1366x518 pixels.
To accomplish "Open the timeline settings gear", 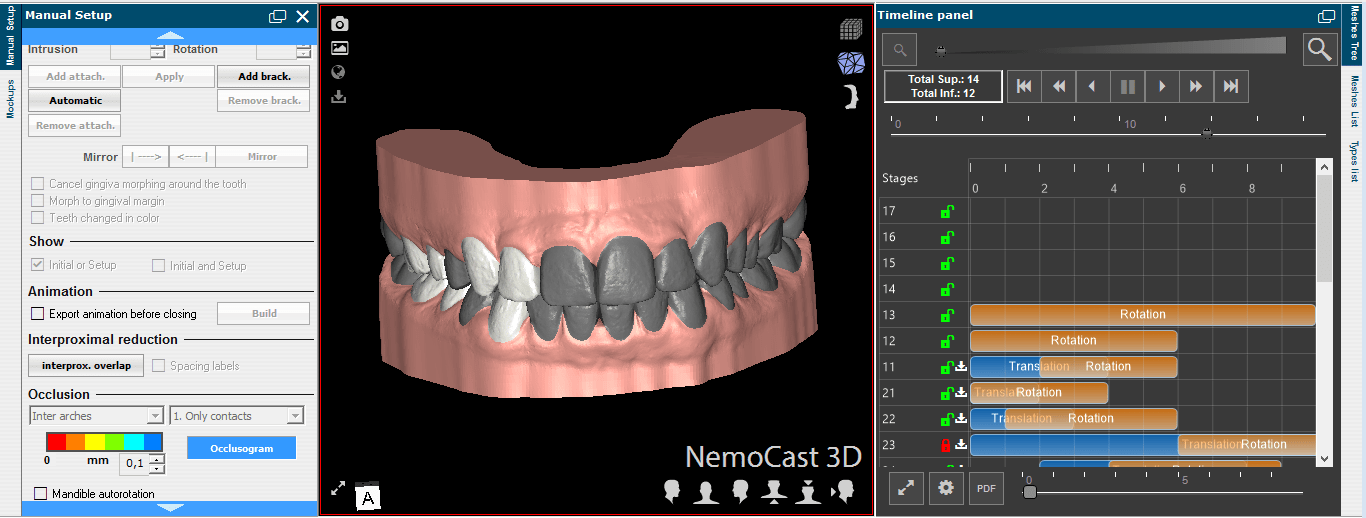I will coord(946,488).
